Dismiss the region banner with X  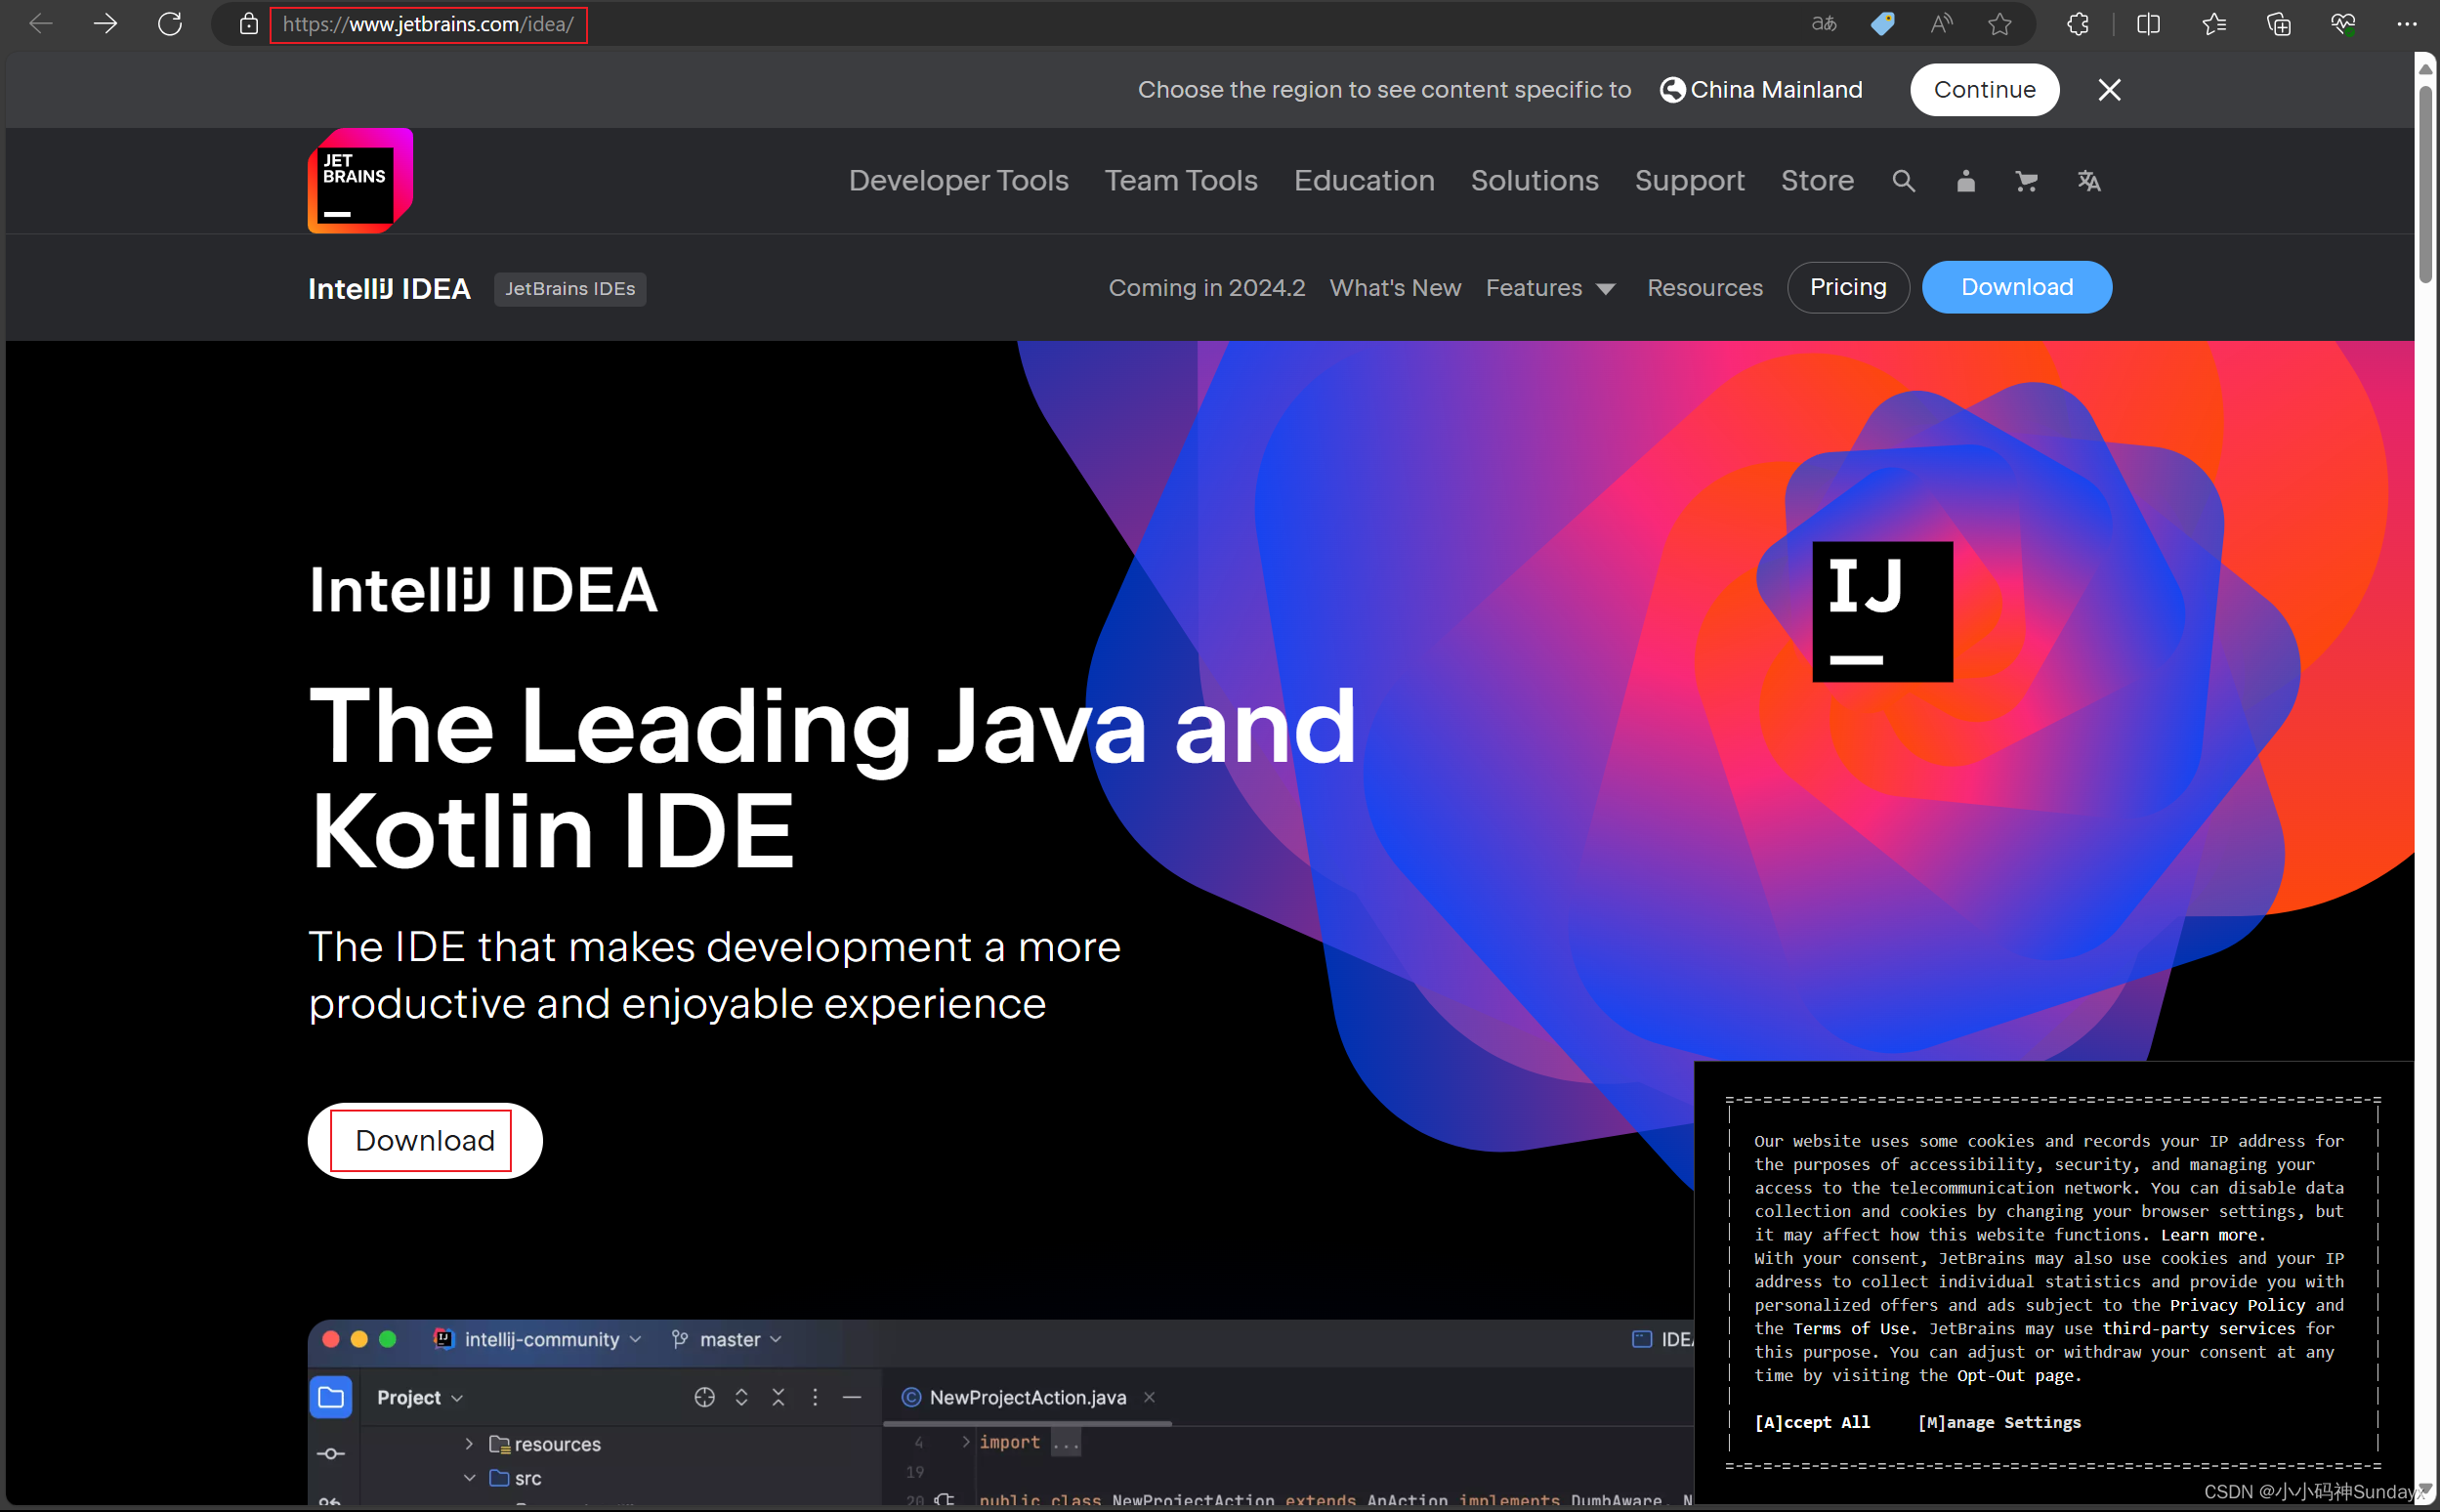tap(2109, 90)
